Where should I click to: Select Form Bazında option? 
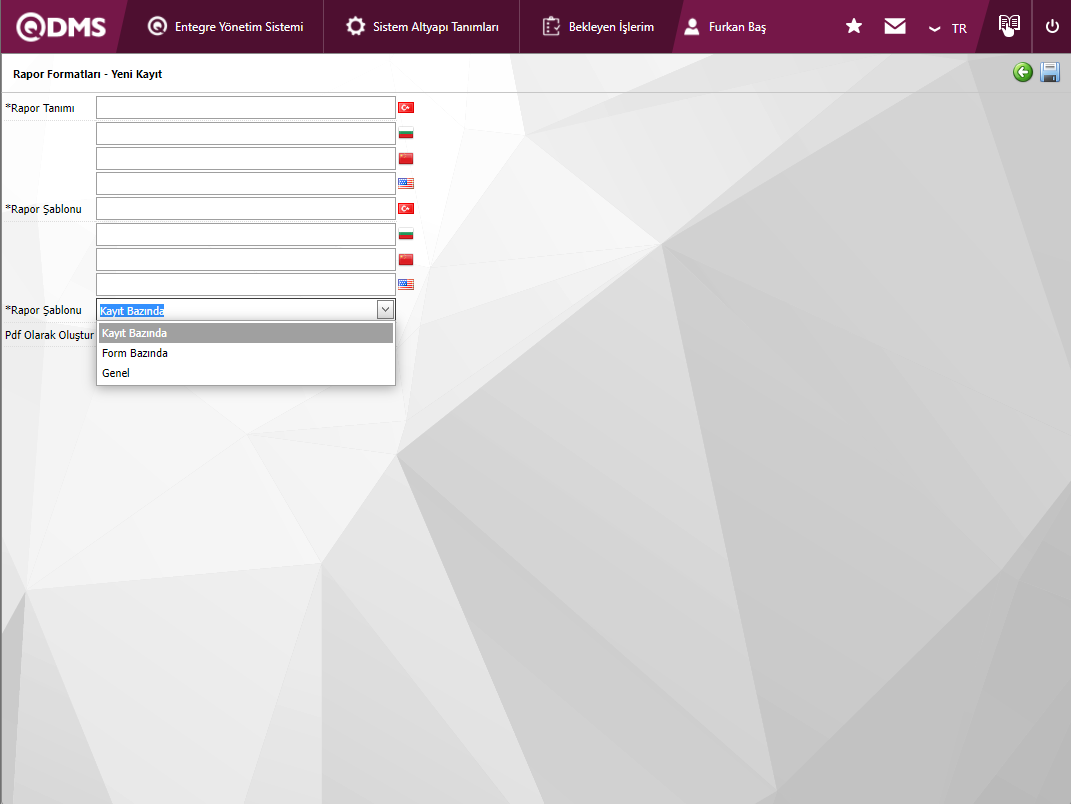tap(246, 353)
